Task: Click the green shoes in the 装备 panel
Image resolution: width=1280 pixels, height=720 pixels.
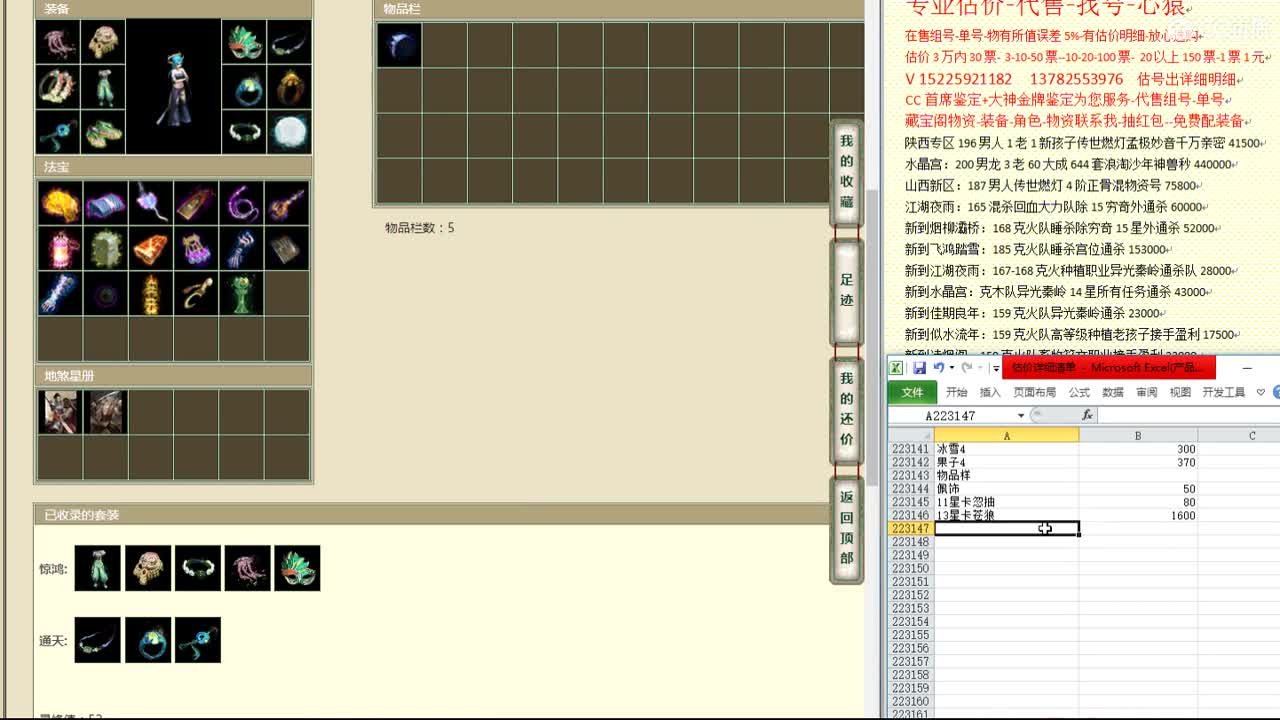Action: point(102,132)
